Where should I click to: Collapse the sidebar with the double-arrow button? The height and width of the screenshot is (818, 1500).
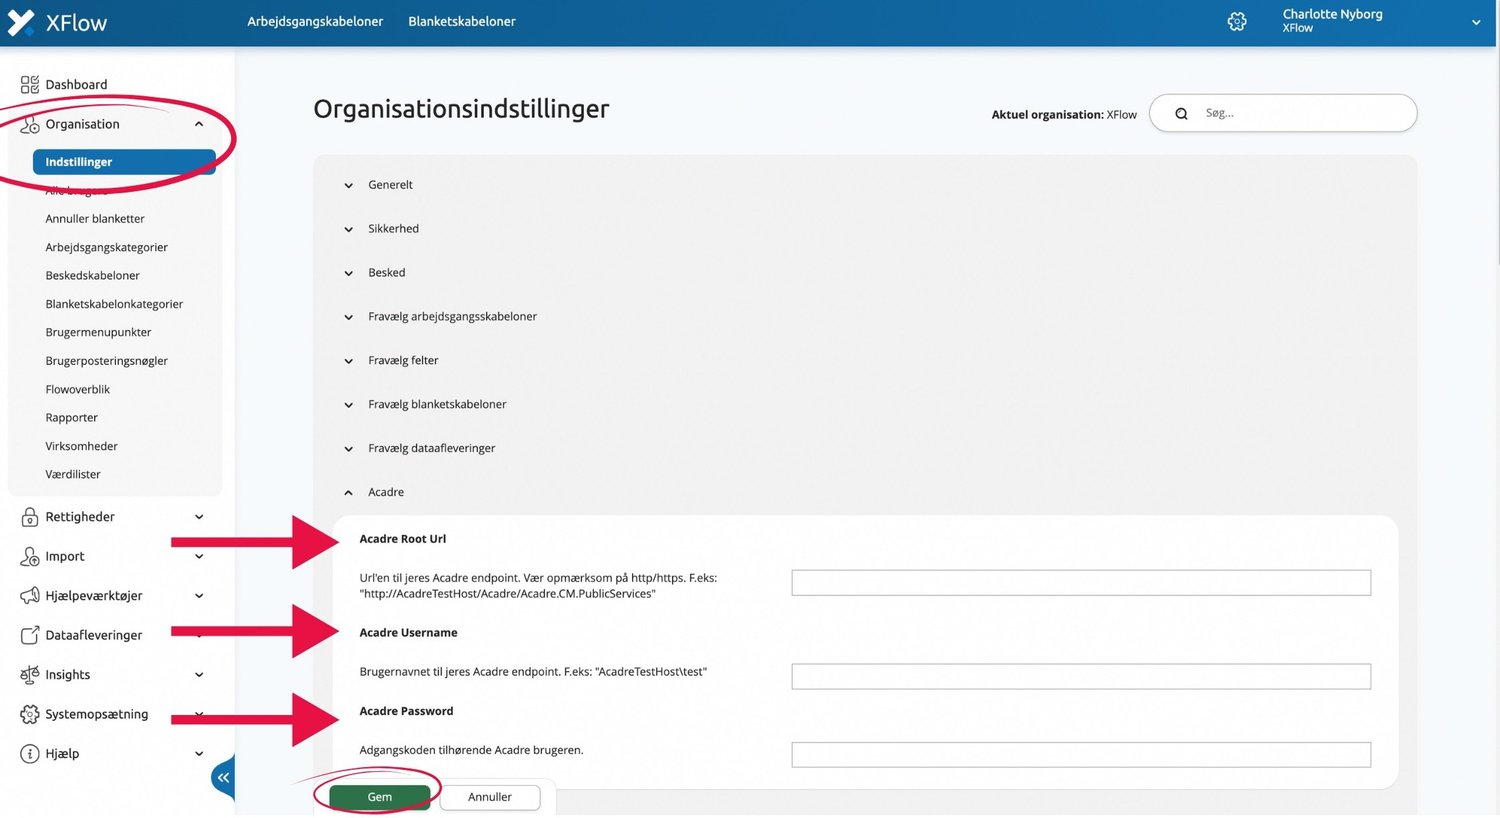coord(222,777)
